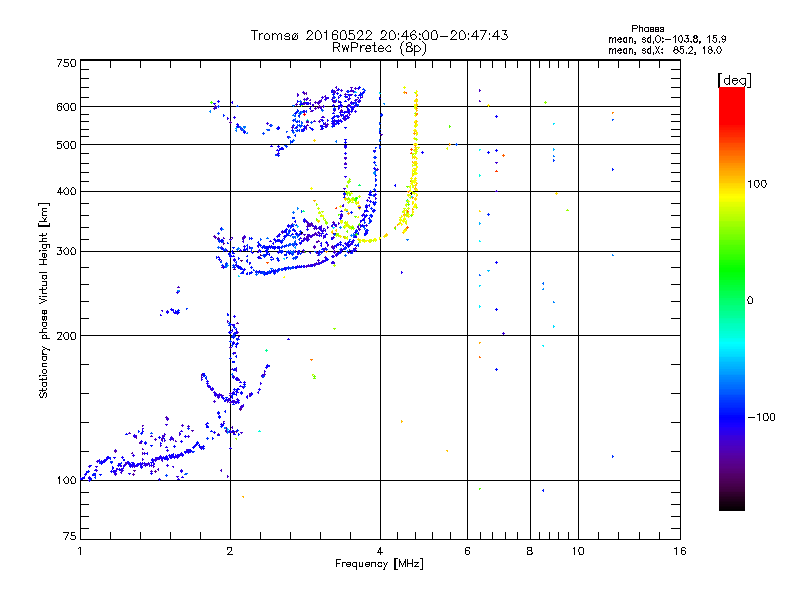The image size is (800, 600).
Task: Select the 'RwPretec (8p)' subtitle text
Action: (379, 48)
